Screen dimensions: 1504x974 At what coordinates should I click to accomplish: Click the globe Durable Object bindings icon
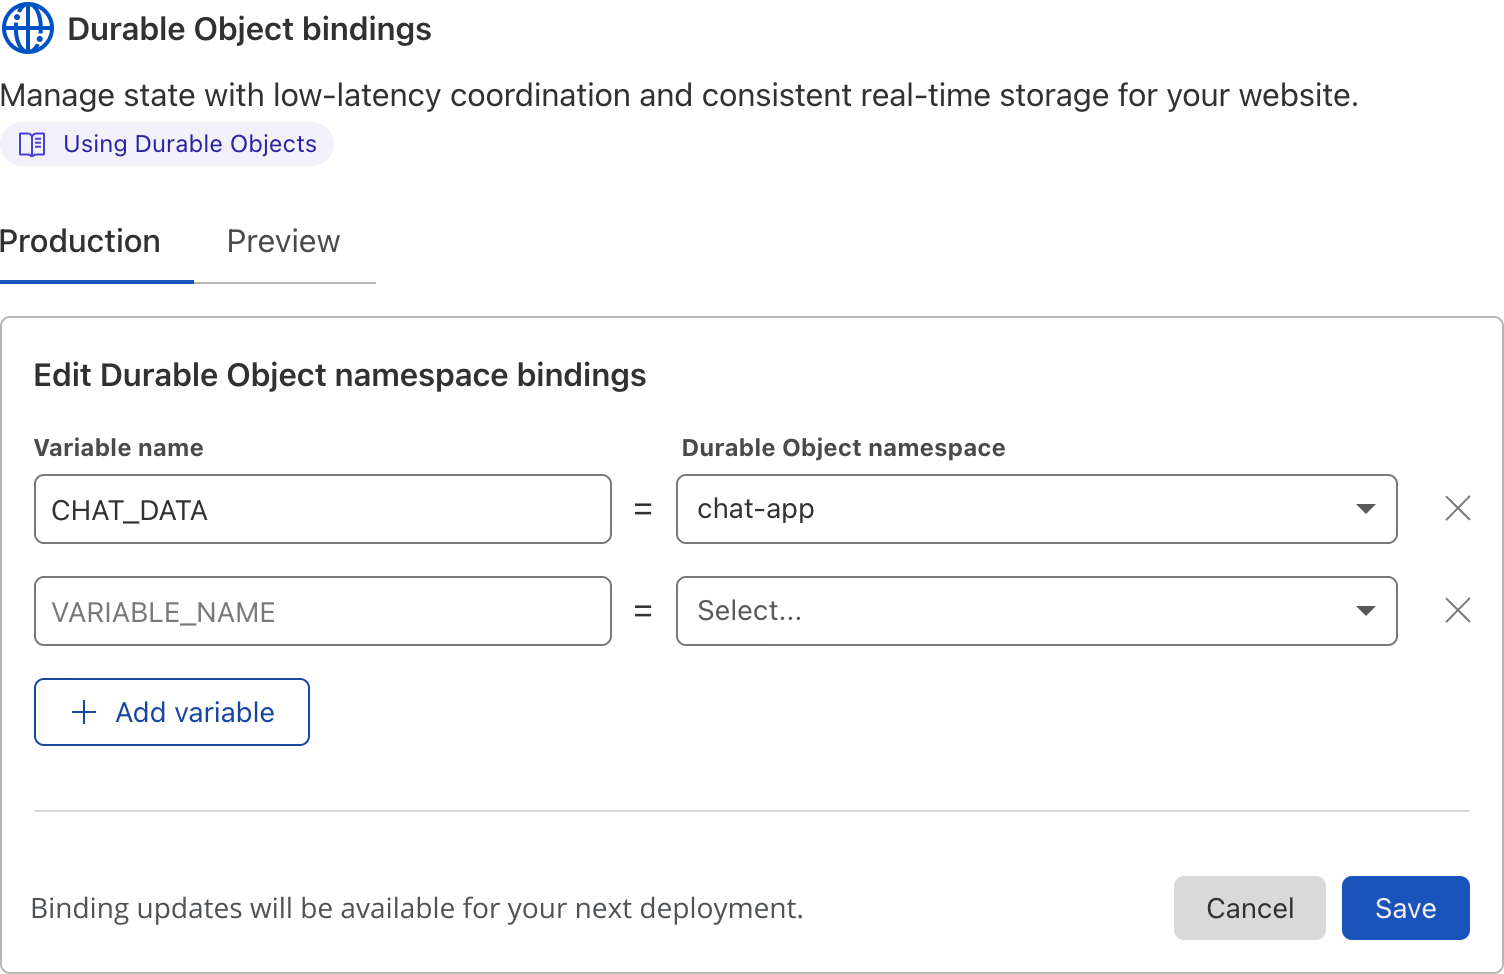(x=26, y=28)
